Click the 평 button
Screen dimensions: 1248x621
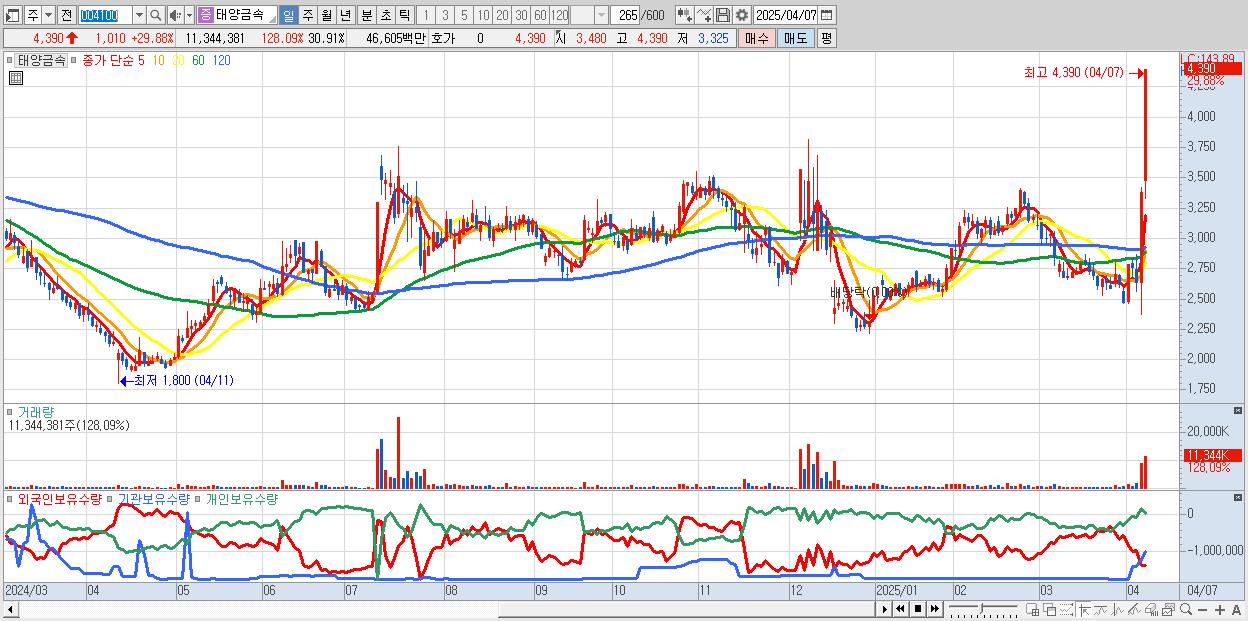pyautogui.click(x=826, y=38)
